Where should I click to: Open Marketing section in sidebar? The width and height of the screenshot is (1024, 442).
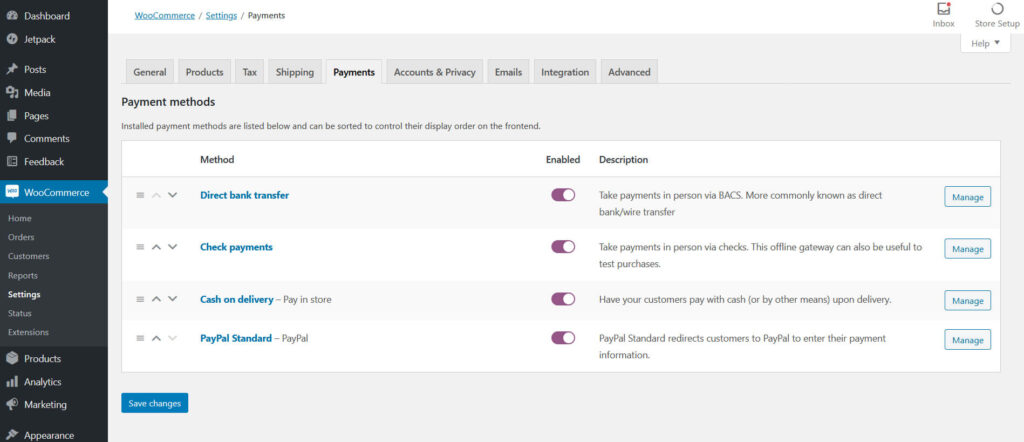(45, 405)
